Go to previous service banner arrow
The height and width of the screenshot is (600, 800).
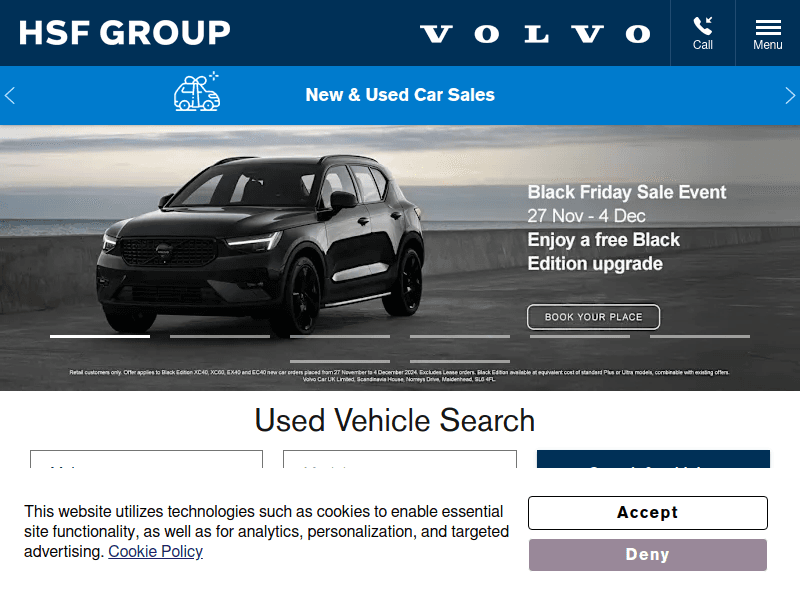pos(10,95)
